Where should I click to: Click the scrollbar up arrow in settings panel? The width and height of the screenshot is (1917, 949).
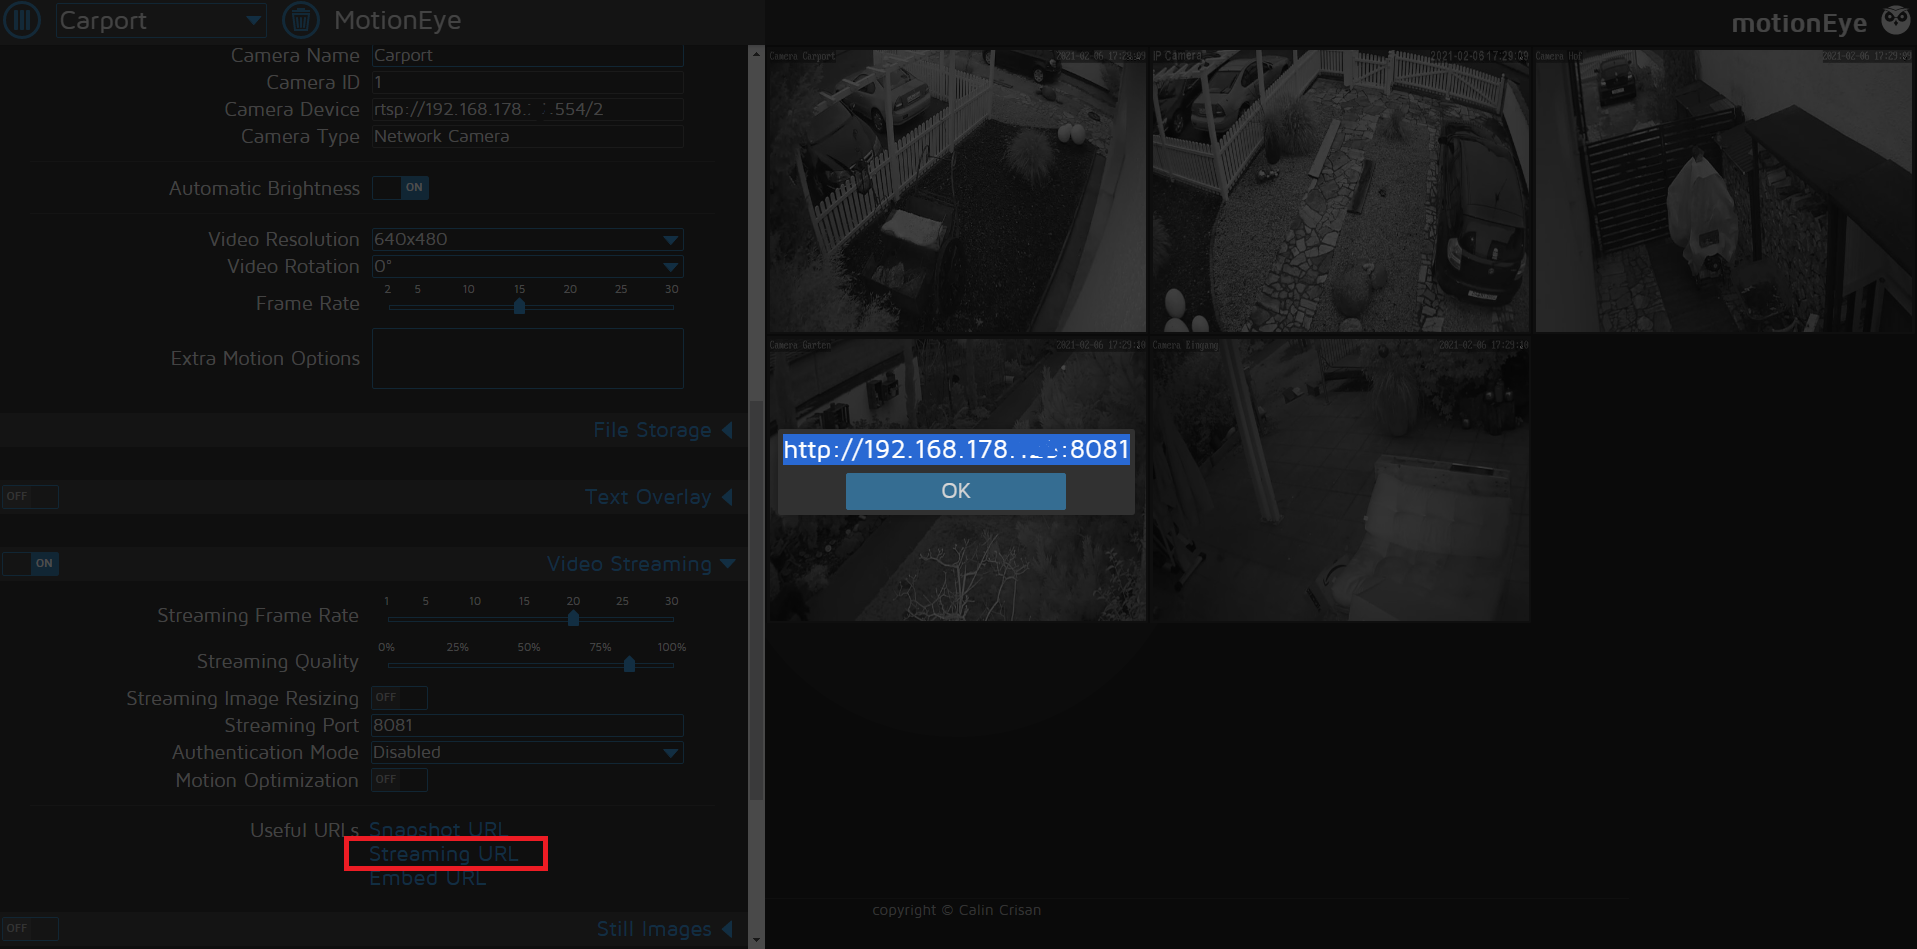click(756, 53)
